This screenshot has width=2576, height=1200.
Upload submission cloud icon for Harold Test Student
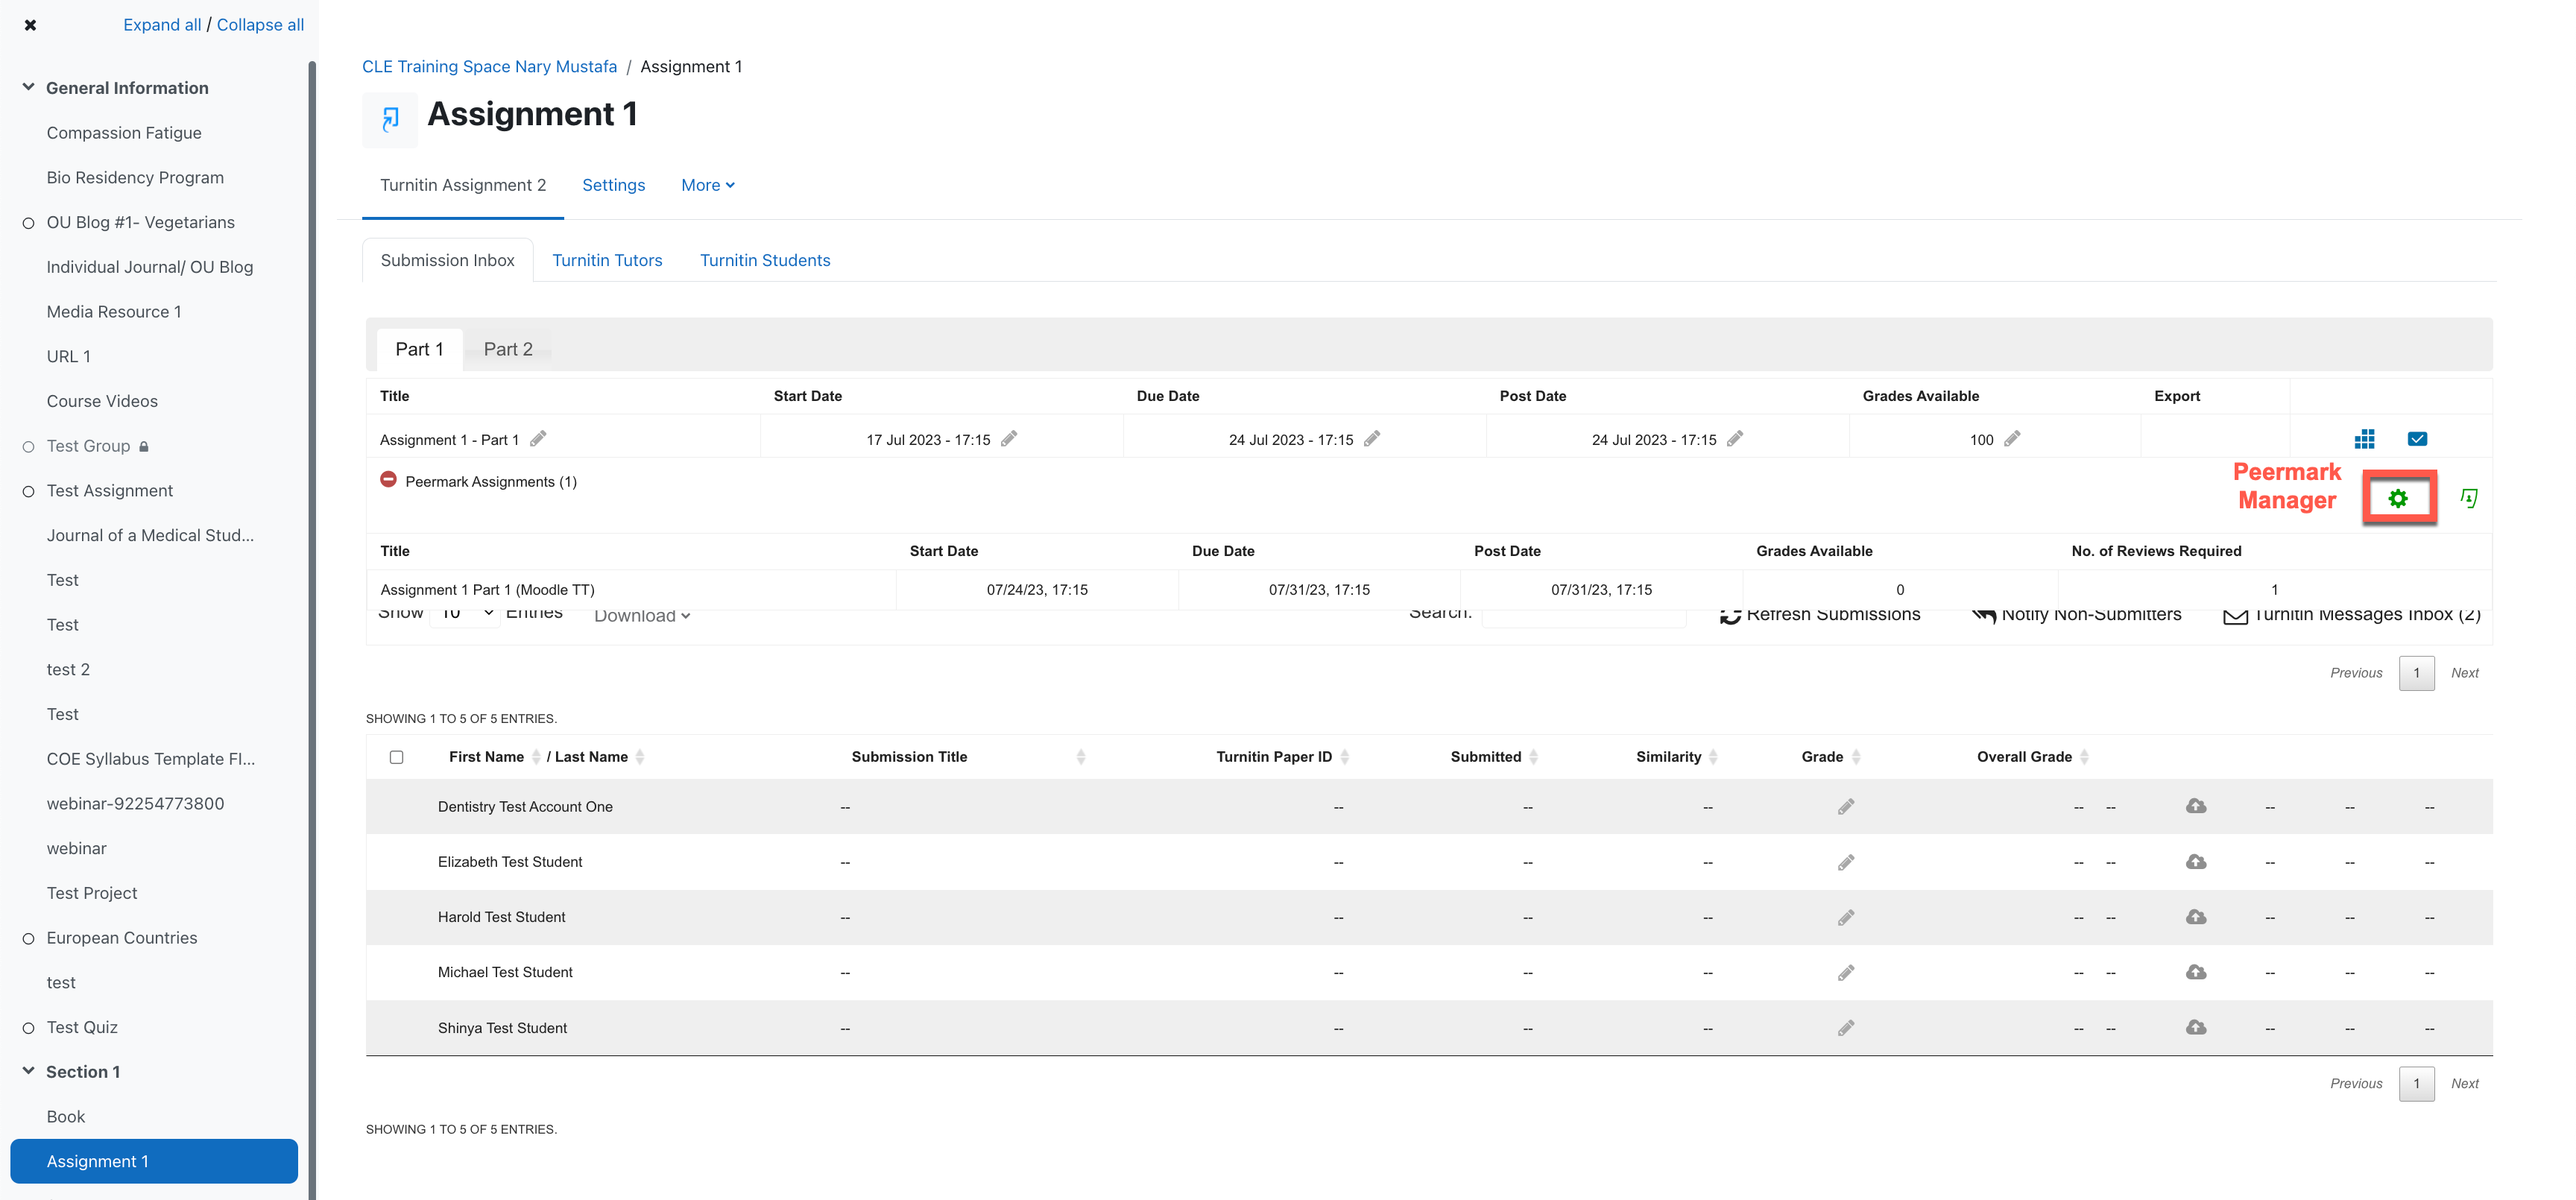(2196, 917)
